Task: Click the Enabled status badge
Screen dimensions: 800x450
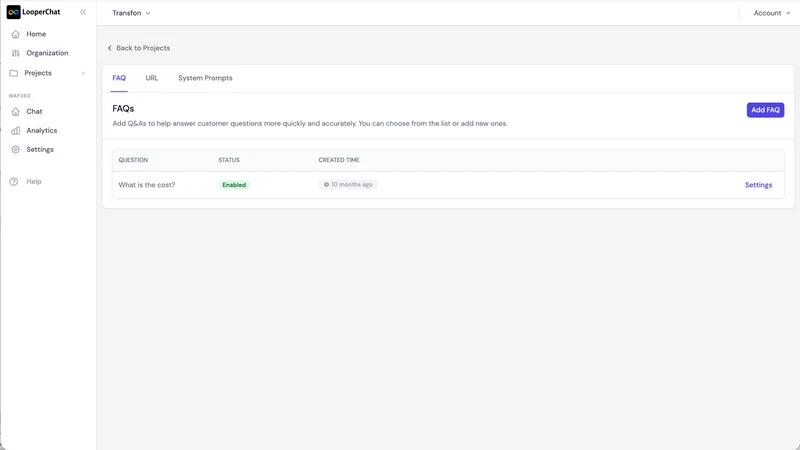Action: tap(234, 185)
